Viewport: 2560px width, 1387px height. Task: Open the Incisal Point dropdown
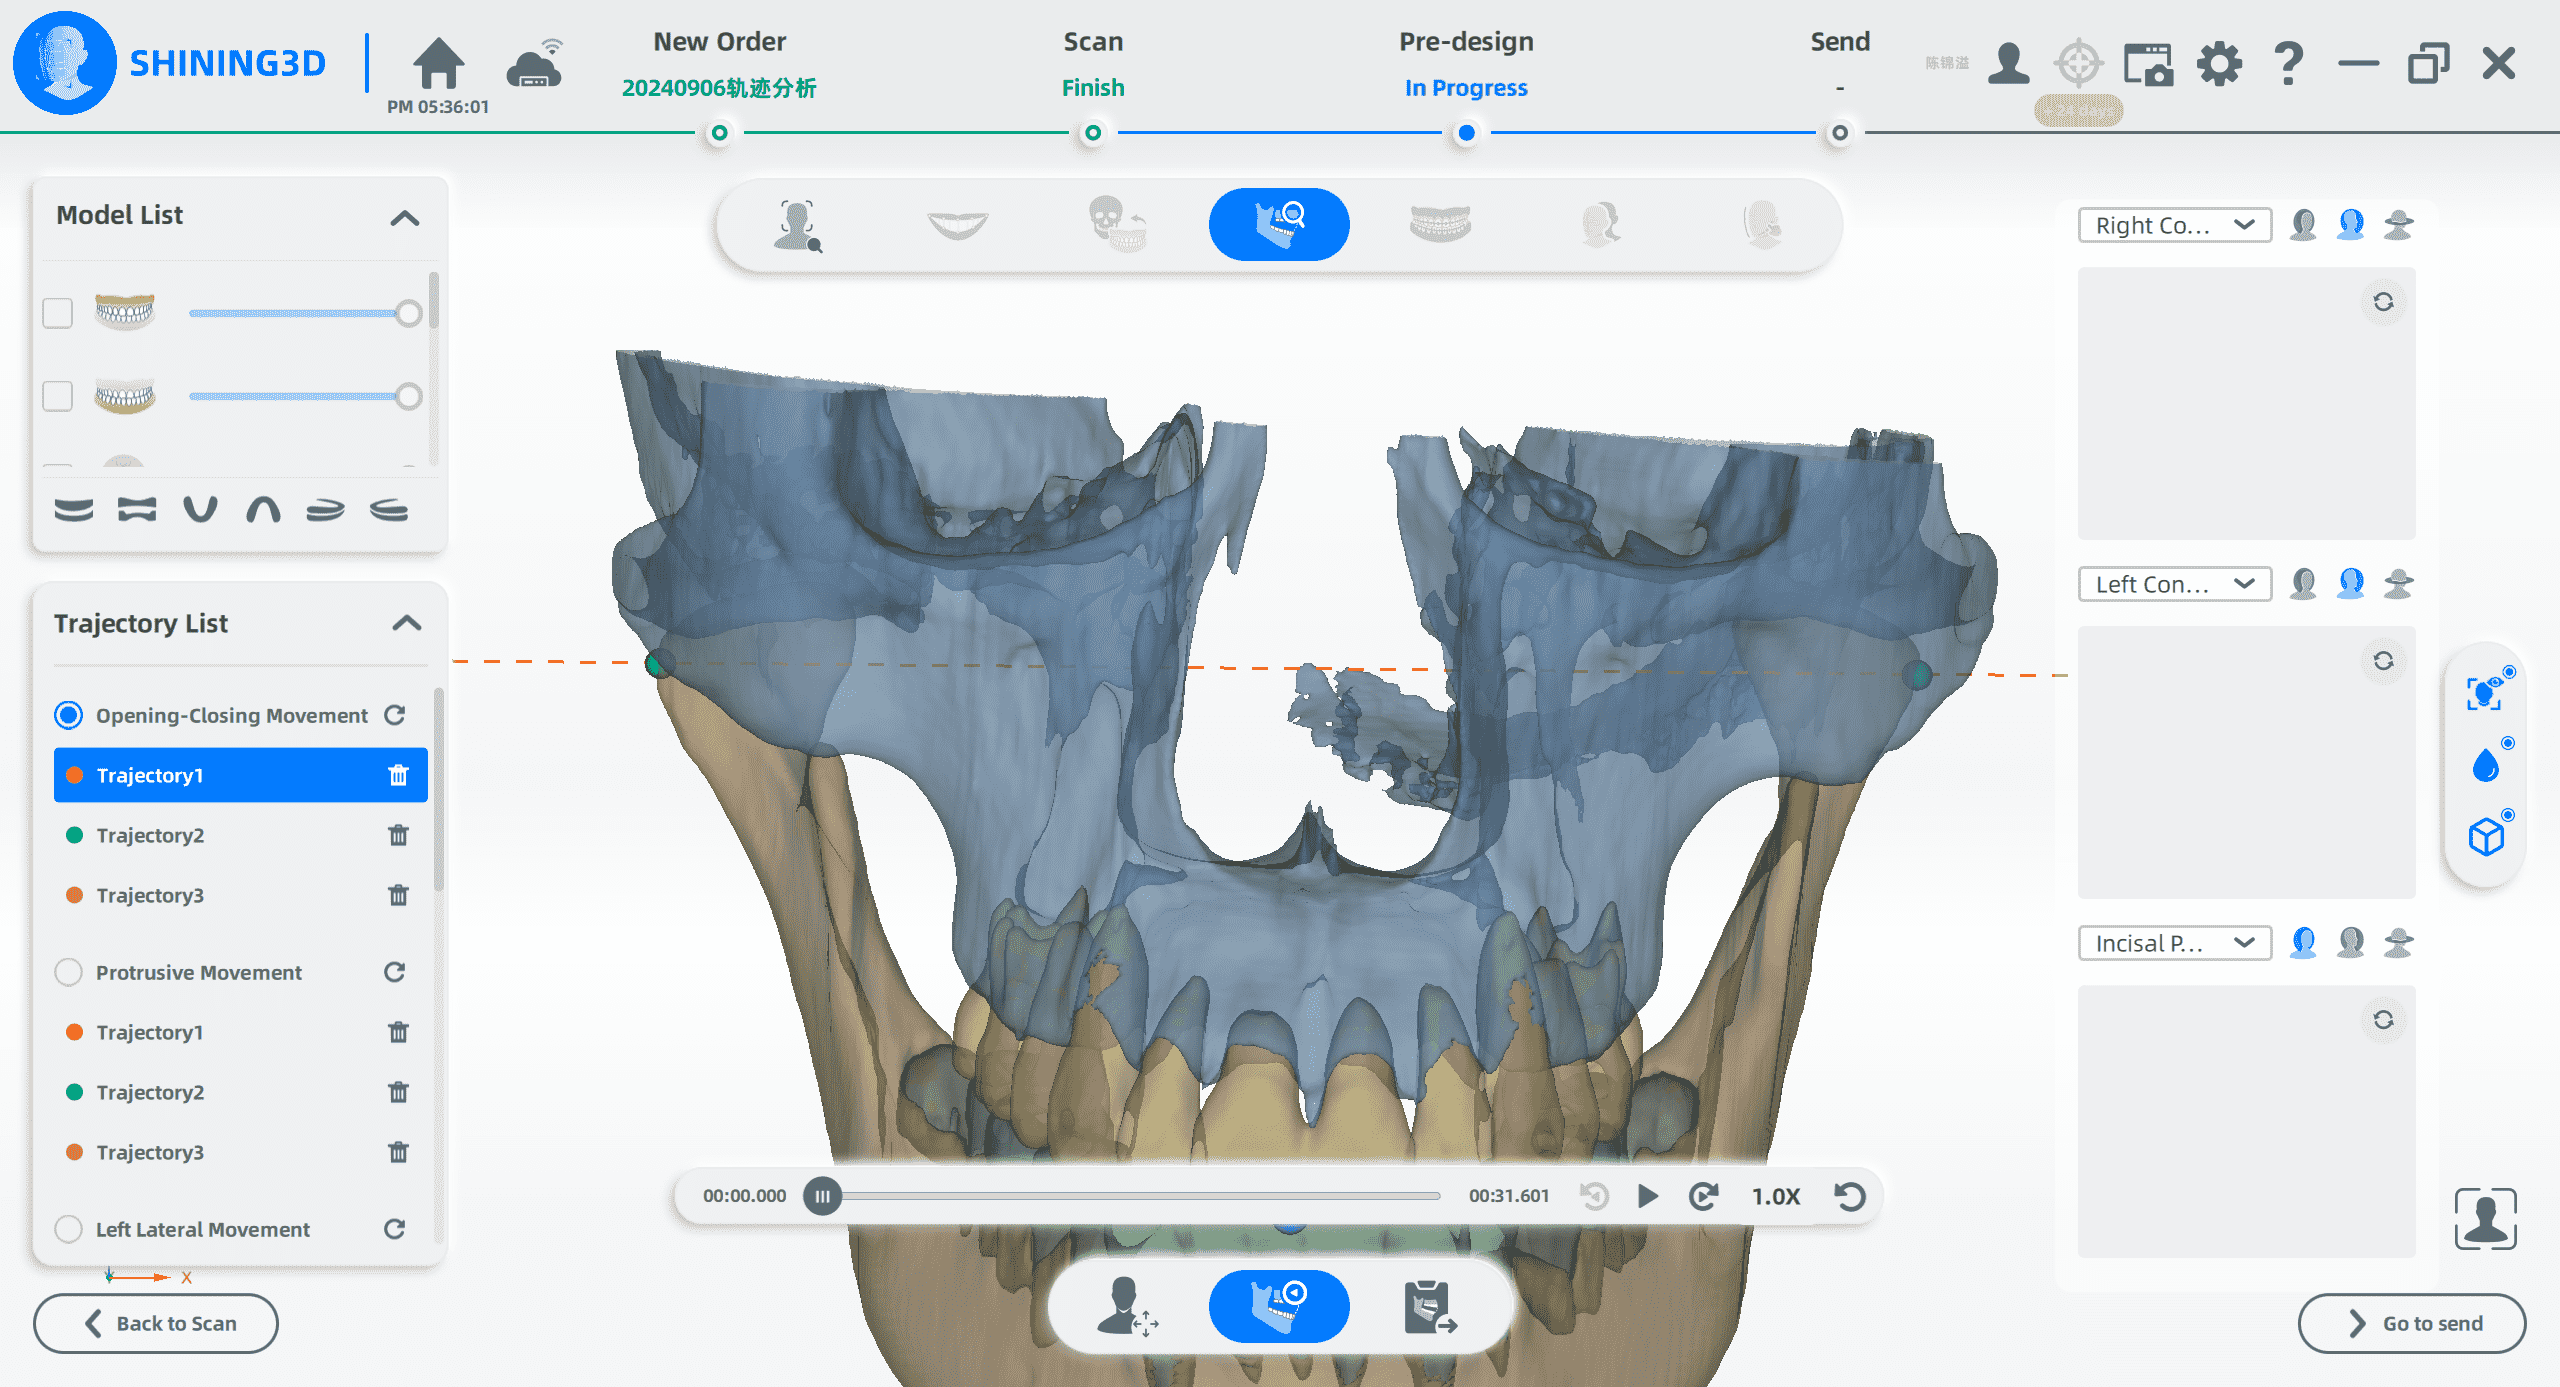[2174, 943]
